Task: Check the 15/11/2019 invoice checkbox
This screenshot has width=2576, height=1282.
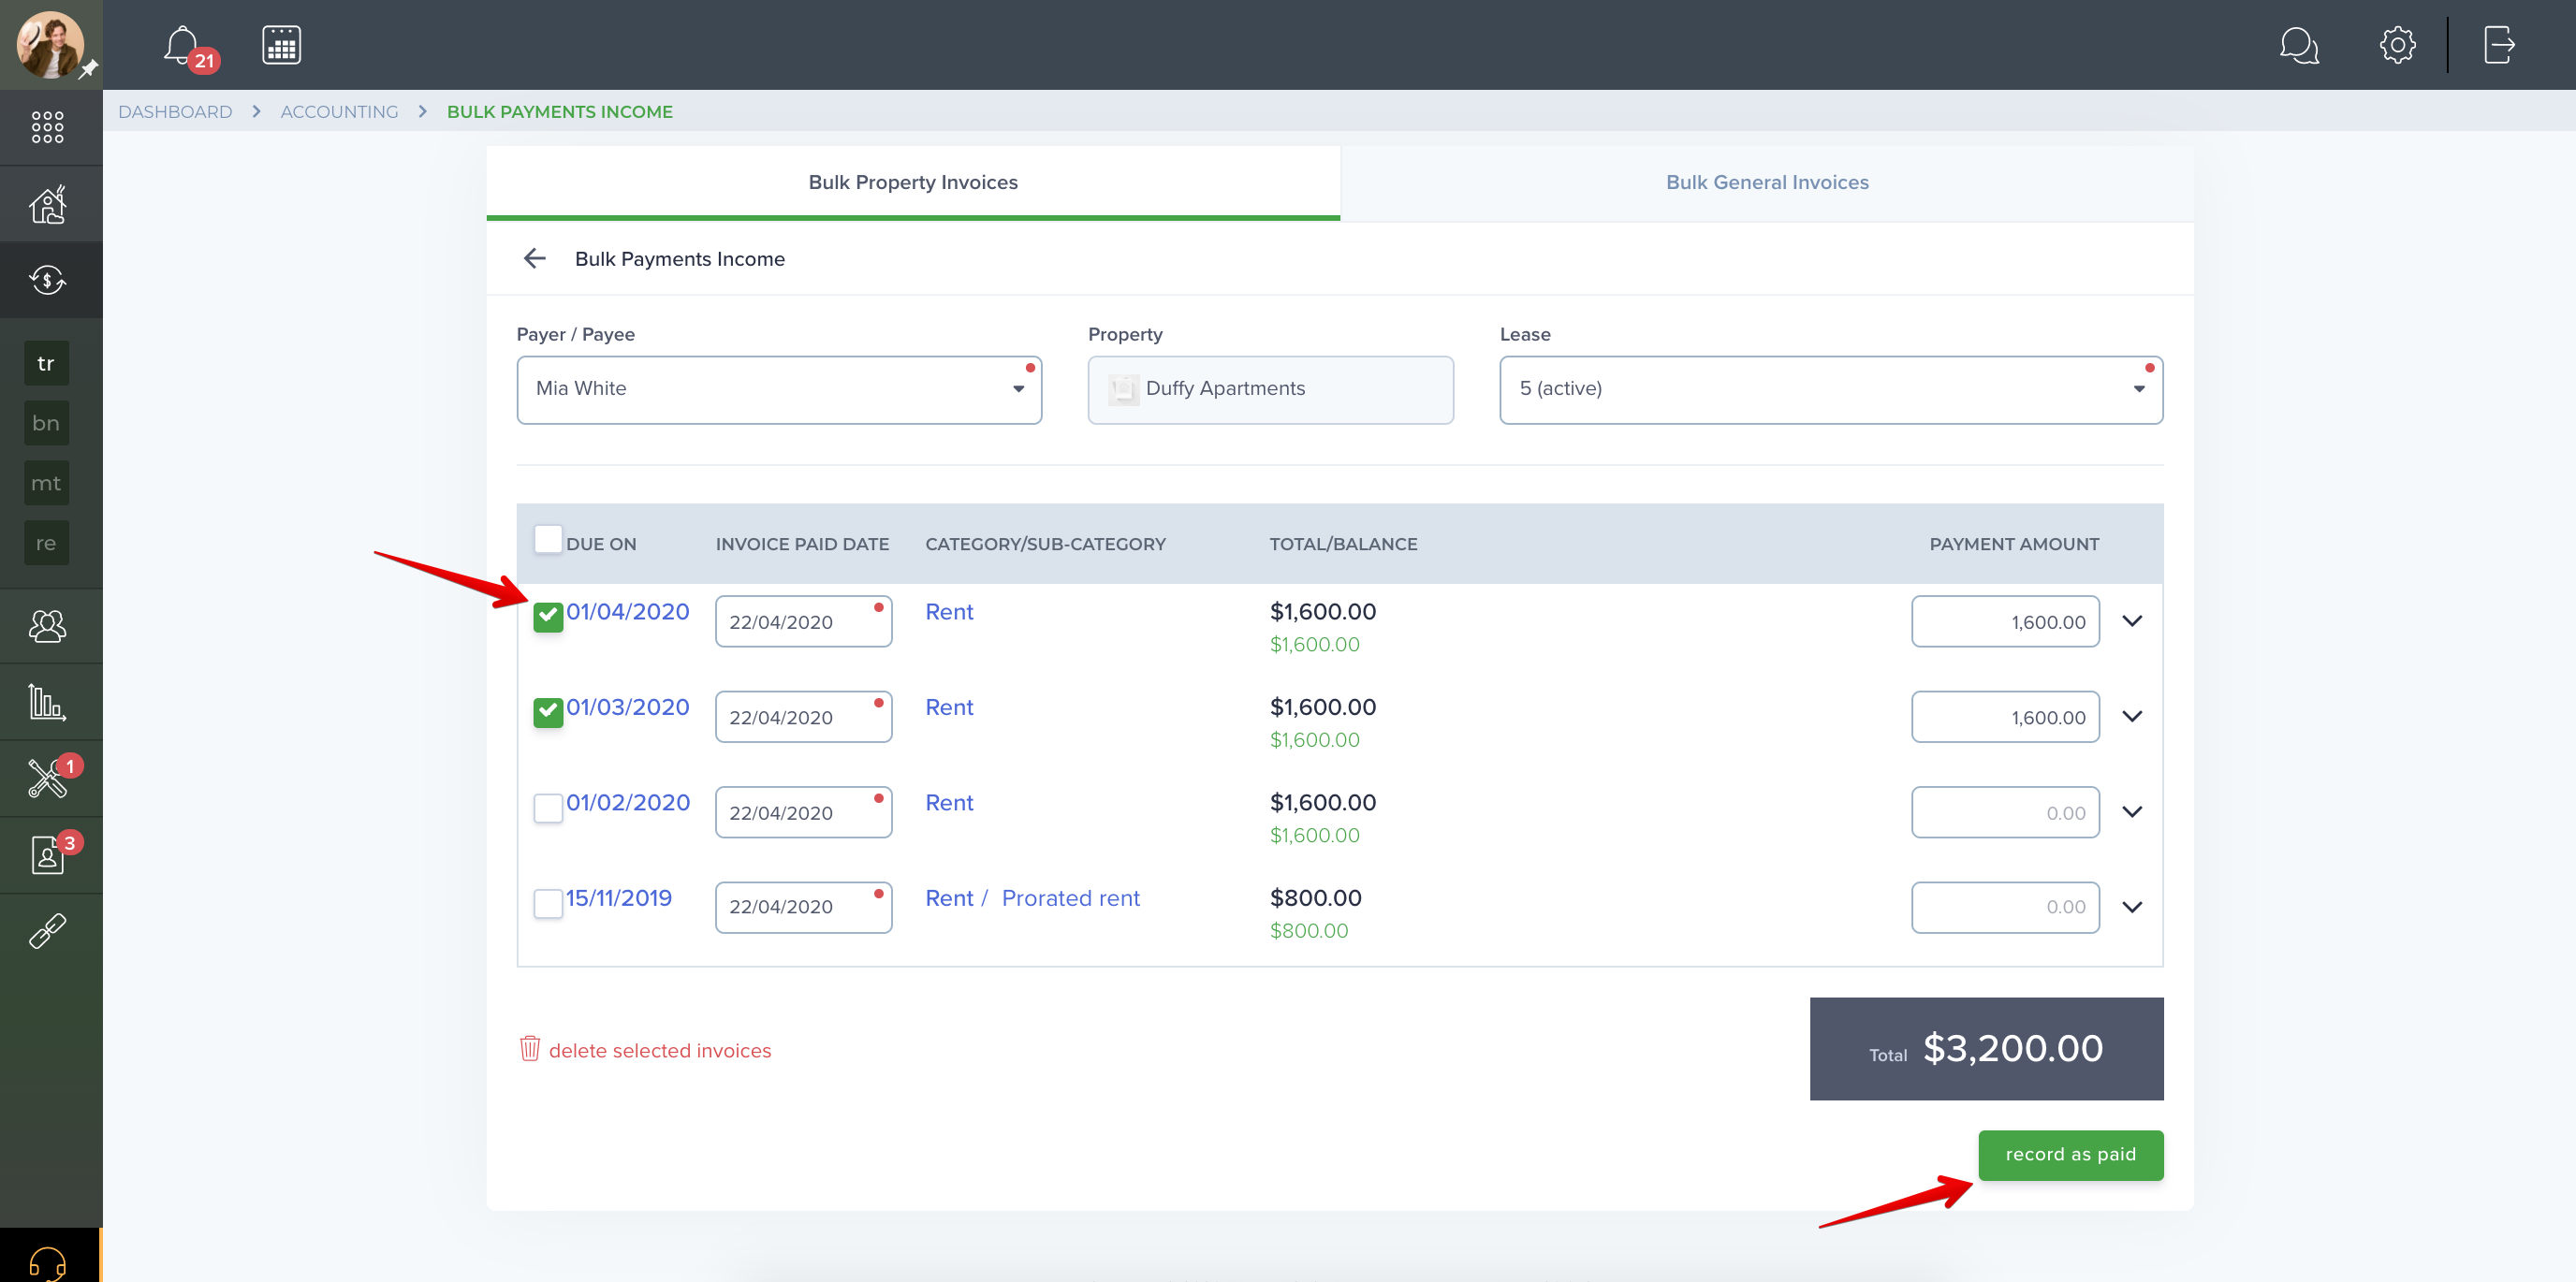Action: point(548,903)
